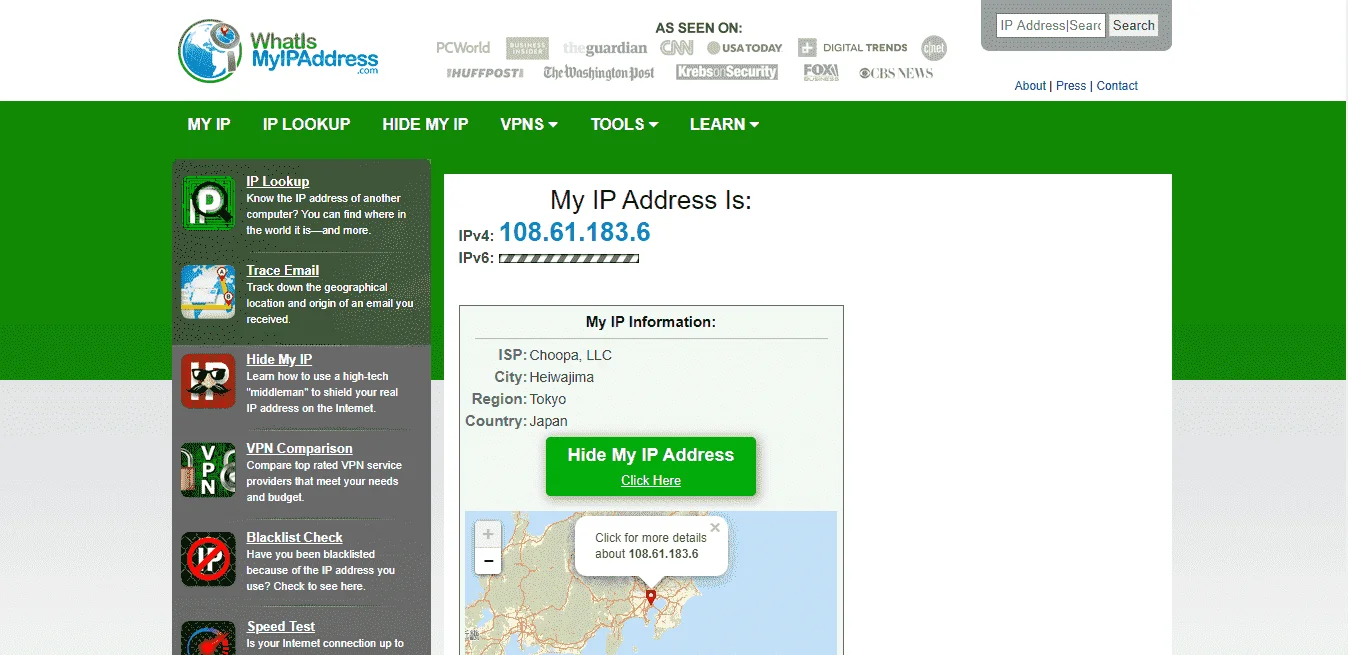The width and height of the screenshot is (1348, 655).
Task: Open the VPN Comparison sidebar title link
Action: (x=300, y=448)
